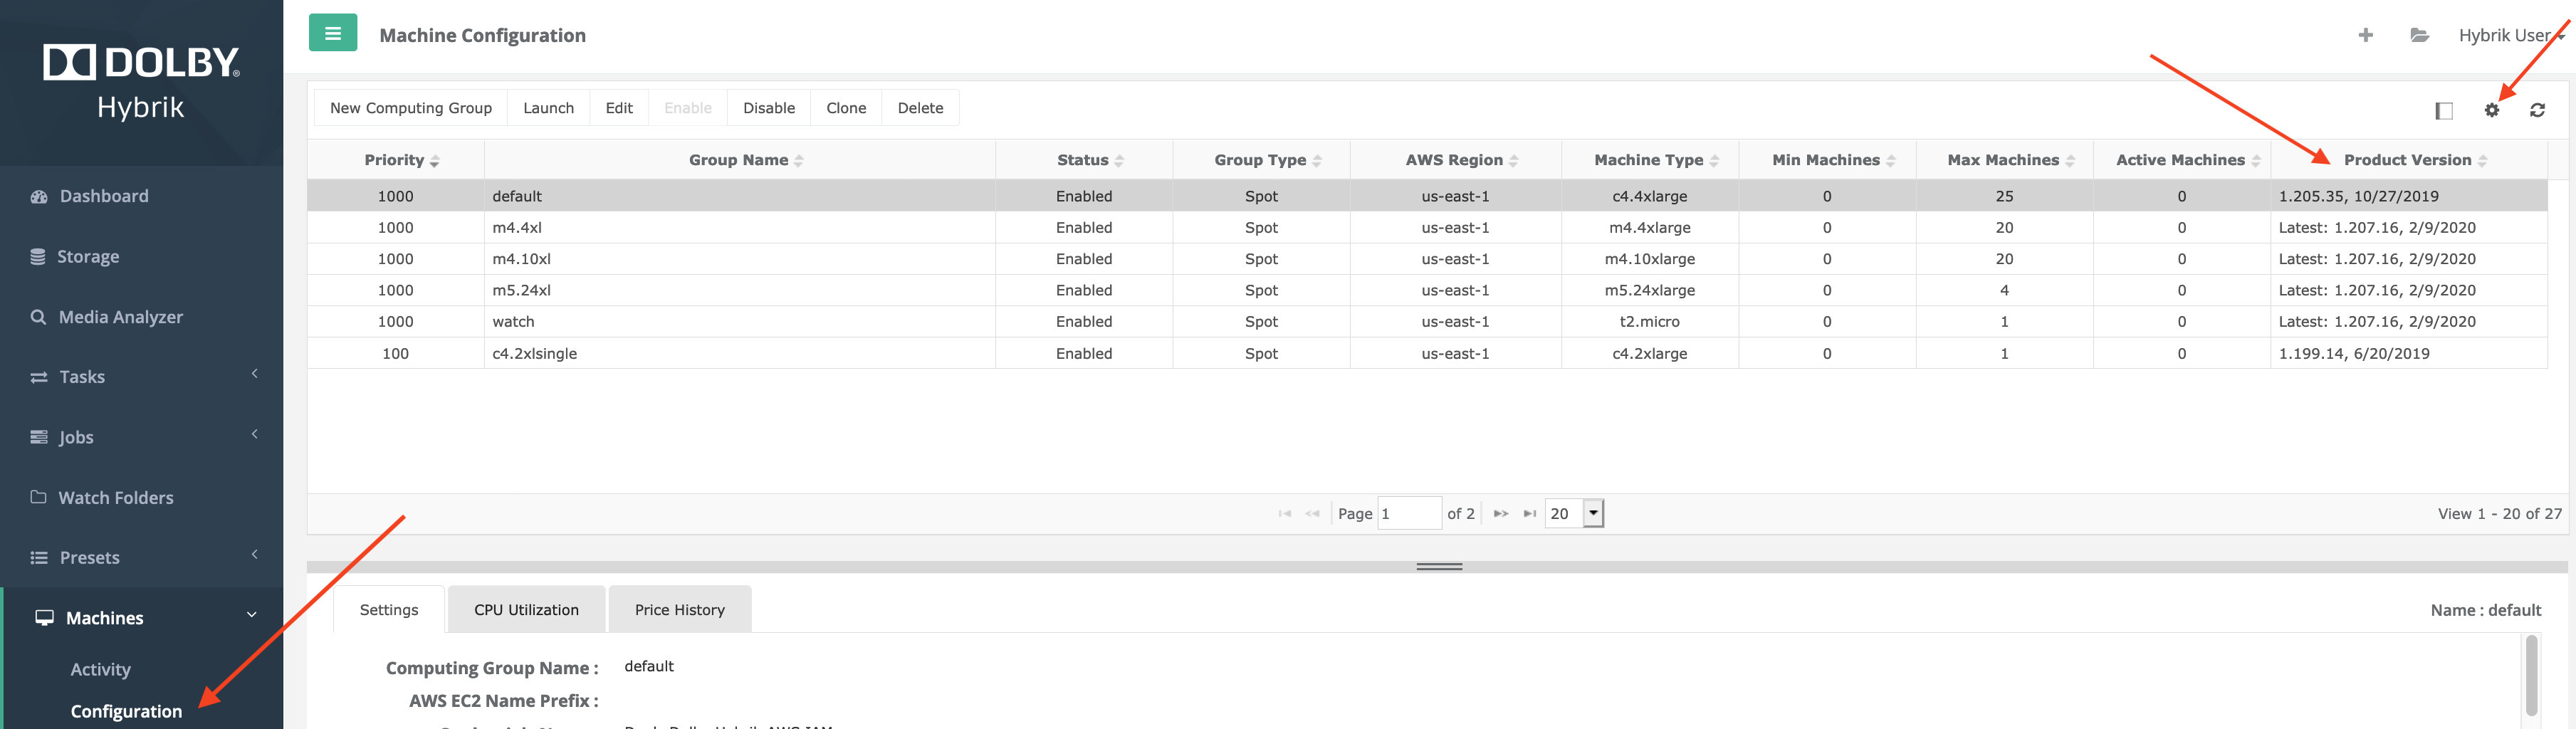2576x729 pixels.
Task: Select the m5.24xl group row
Action: click(x=1427, y=290)
